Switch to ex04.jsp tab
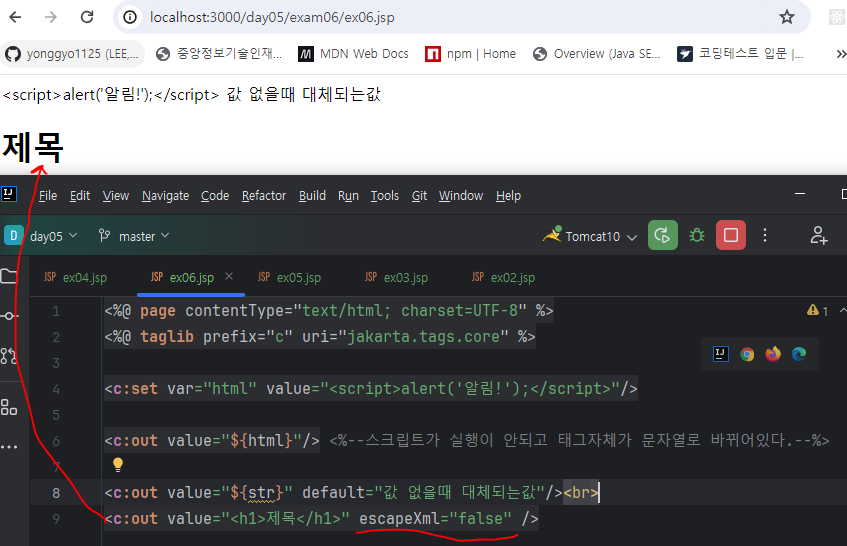This screenshot has width=847, height=546. tap(76, 278)
